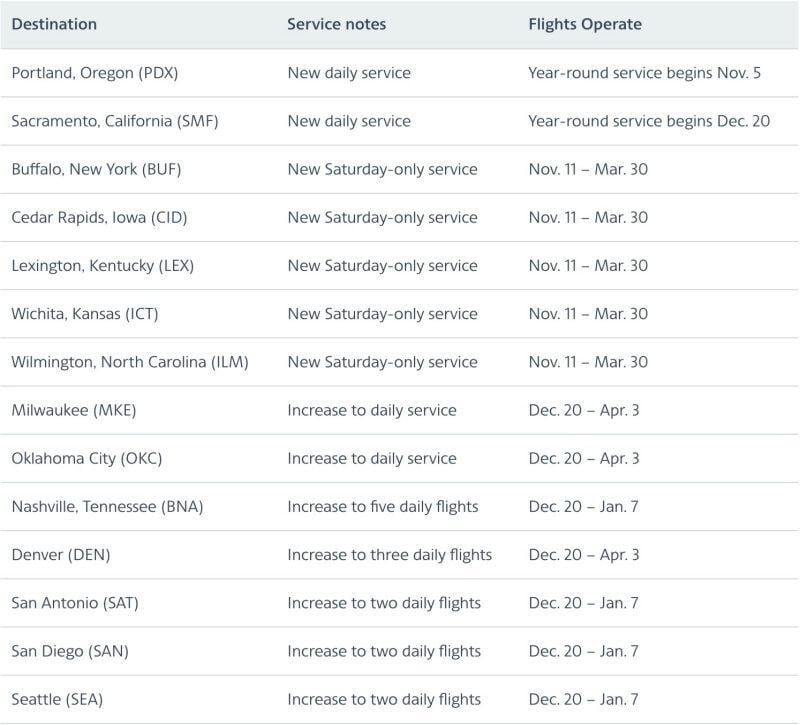This screenshot has height=725, width=800.
Task: Click Wilmington, North Carolina (ILM) cell
Action: pos(130,362)
